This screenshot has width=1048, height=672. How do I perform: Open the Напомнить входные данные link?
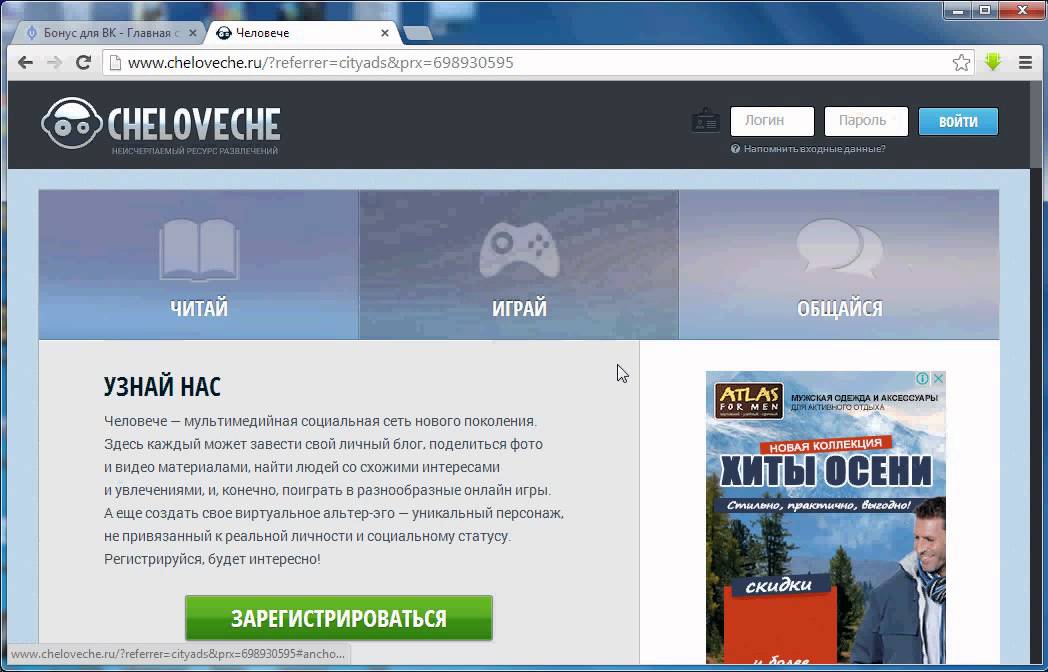click(x=814, y=148)
